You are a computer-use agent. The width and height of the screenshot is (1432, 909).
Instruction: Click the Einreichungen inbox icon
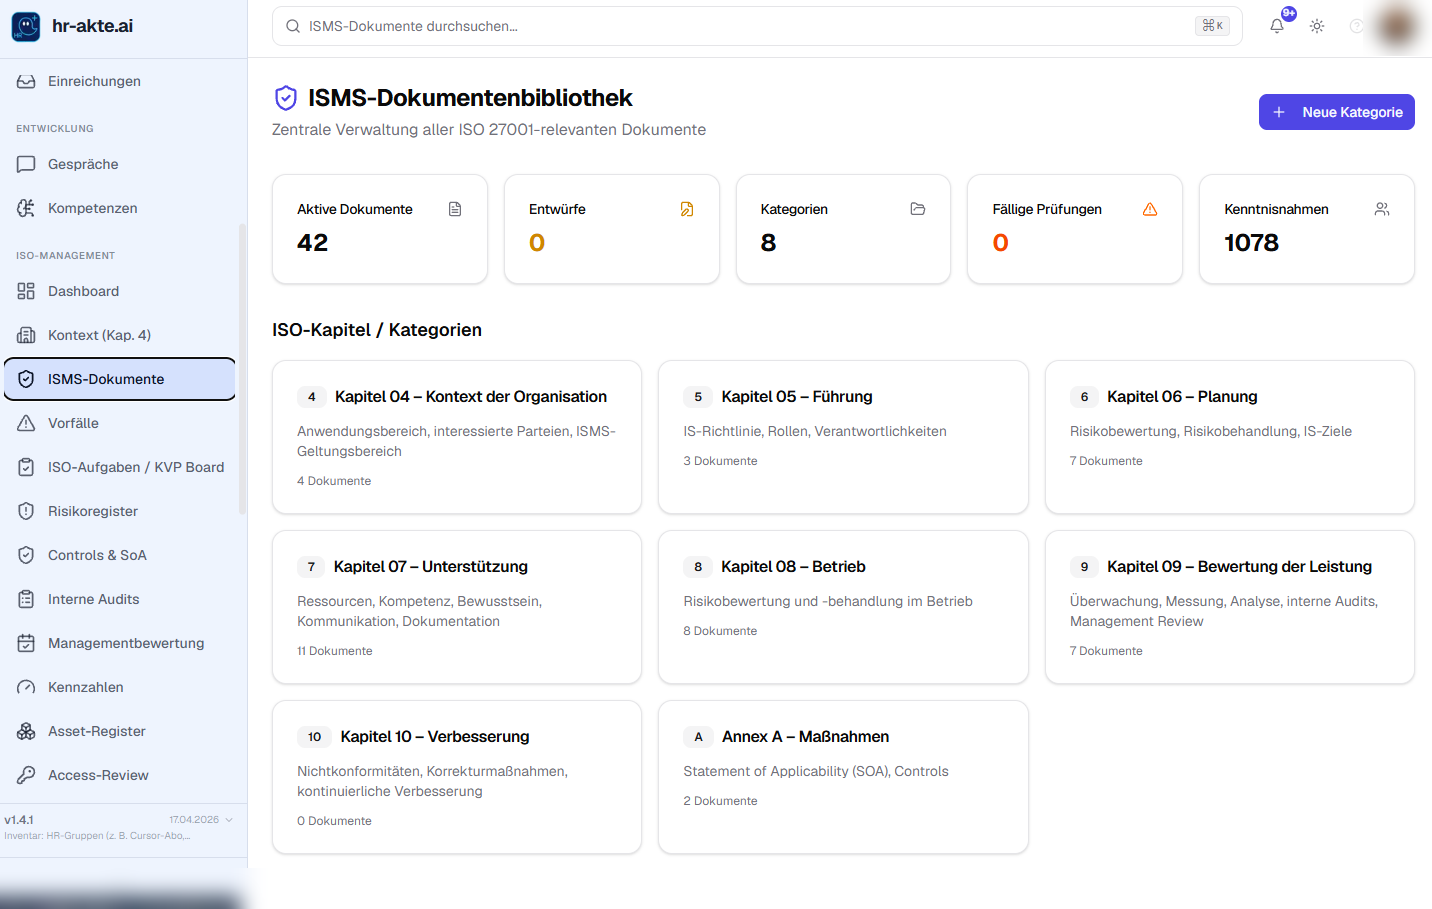point(26,81)
